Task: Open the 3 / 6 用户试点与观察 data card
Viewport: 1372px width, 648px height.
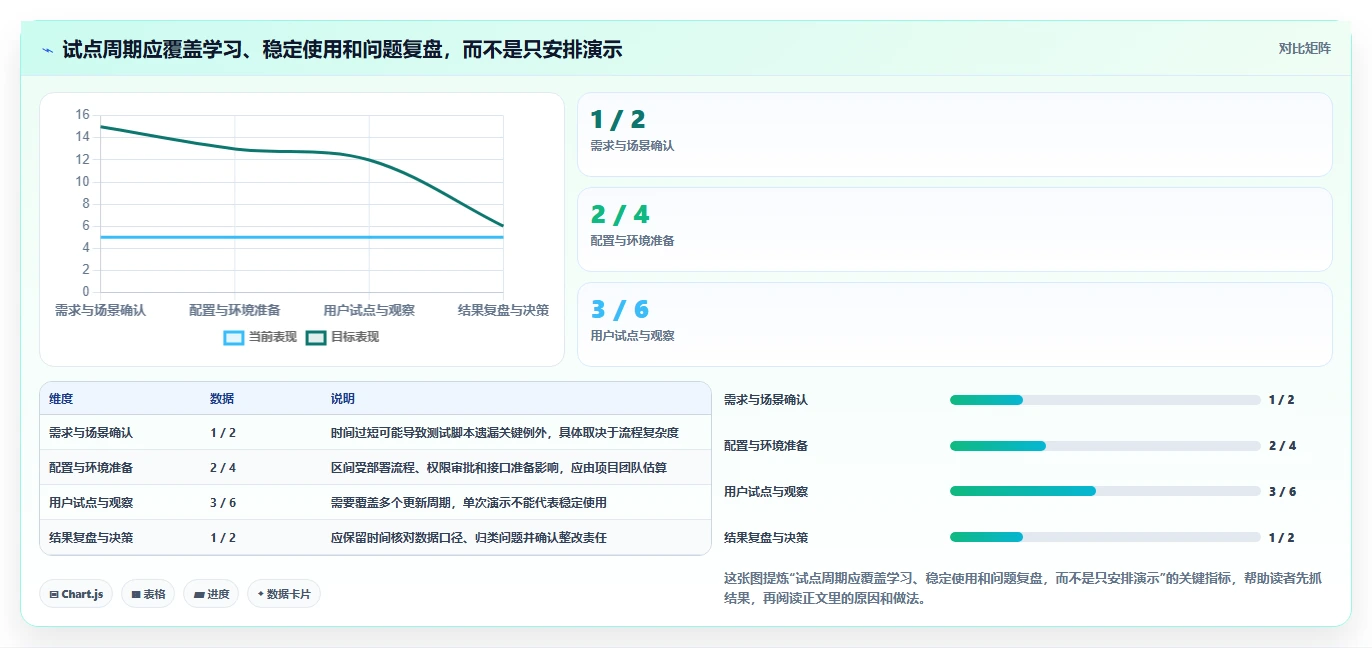Action: tap(954, 324)
